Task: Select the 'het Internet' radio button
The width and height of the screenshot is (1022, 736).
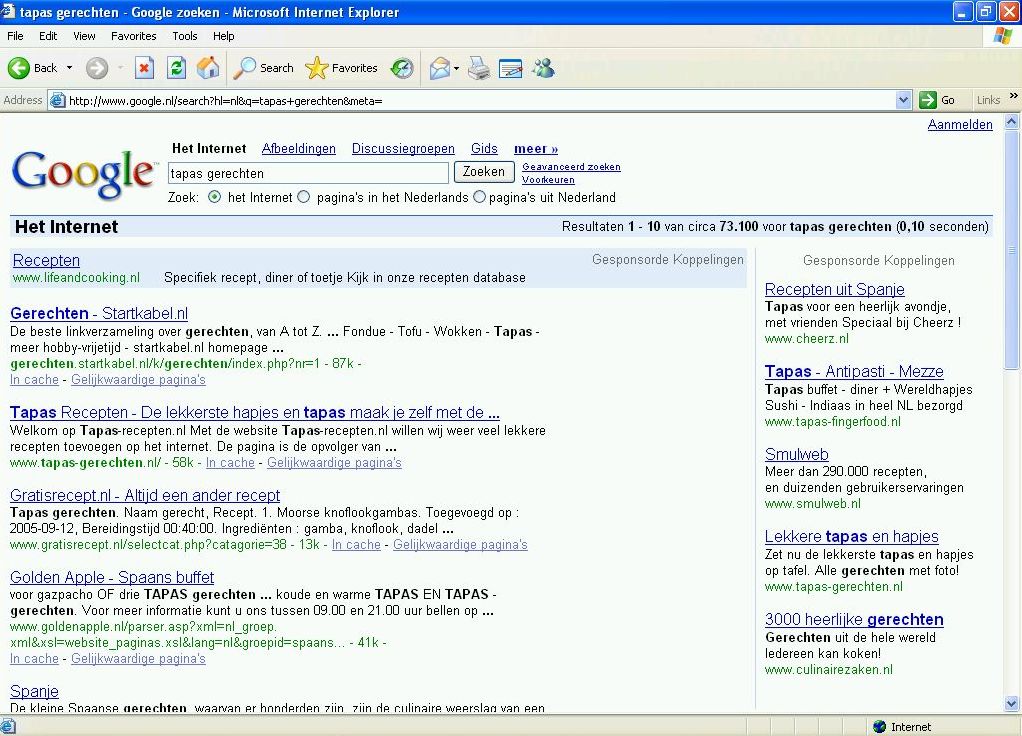Action: pyautogui.click(x=214, y=197)
